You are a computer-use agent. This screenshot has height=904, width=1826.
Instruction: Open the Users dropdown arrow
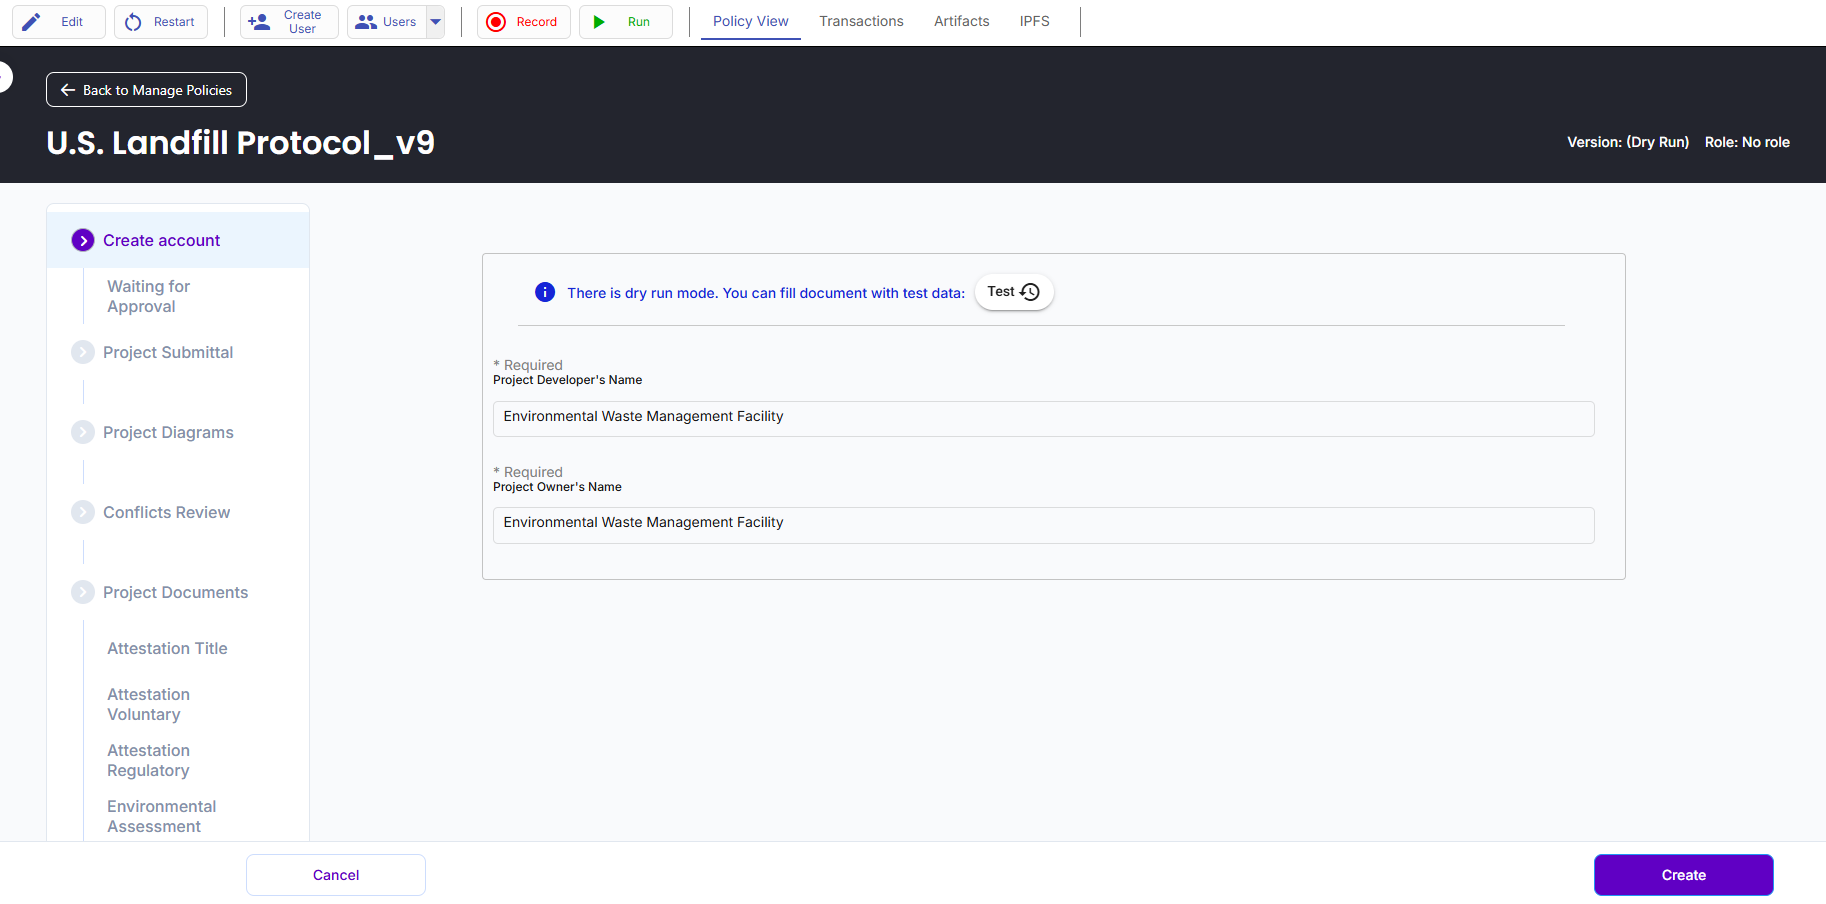tap(436, 22)
